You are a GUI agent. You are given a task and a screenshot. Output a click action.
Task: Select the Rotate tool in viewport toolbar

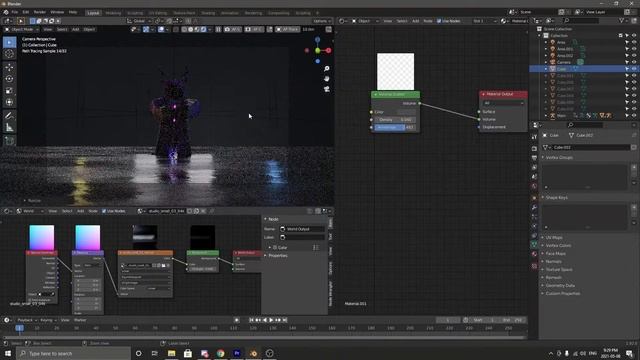point(9,79)
